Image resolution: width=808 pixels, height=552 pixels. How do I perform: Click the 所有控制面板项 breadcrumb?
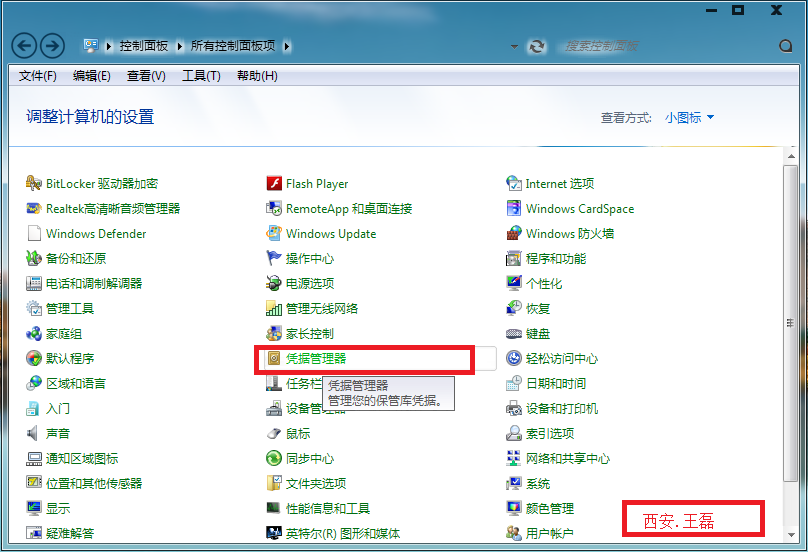pos(233,46)
